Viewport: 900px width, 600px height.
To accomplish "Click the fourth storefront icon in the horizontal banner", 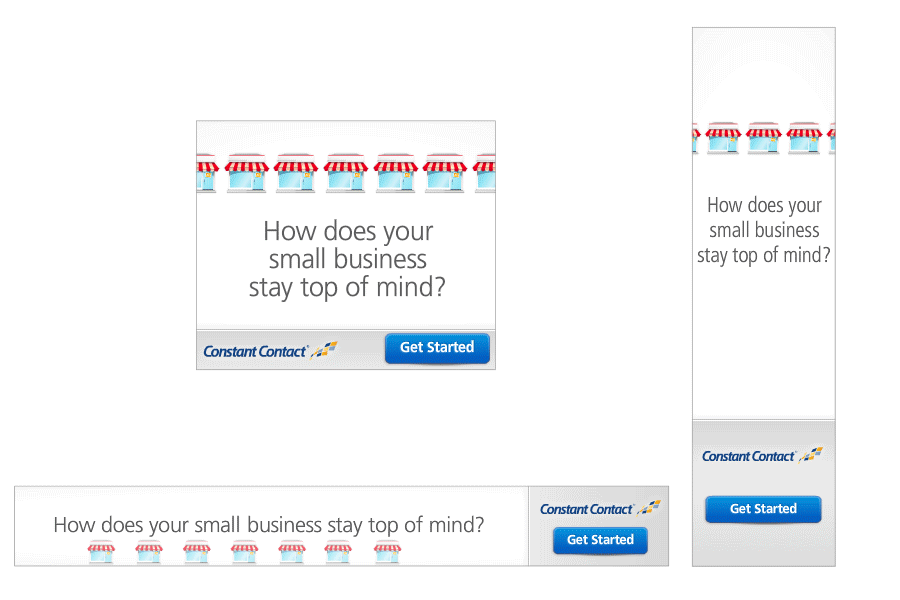I will pos(245,553).
